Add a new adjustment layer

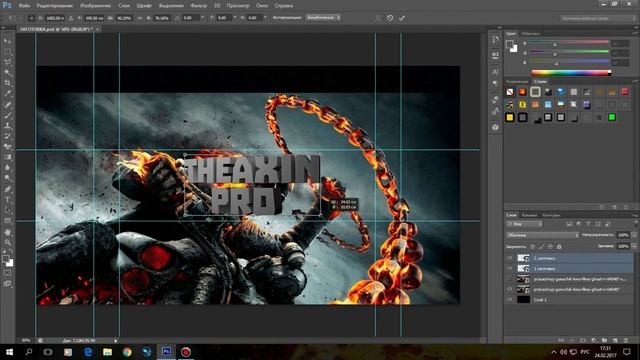coord(594,340)
